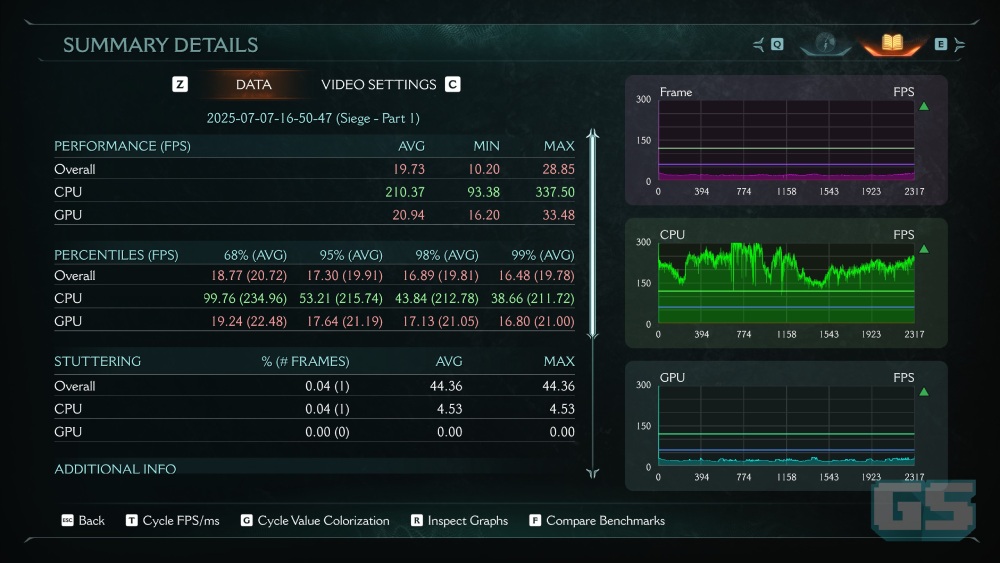The image size is (1000, 563).
Task: Click Overall maximum value 28.85
Action: pos(559,169)
